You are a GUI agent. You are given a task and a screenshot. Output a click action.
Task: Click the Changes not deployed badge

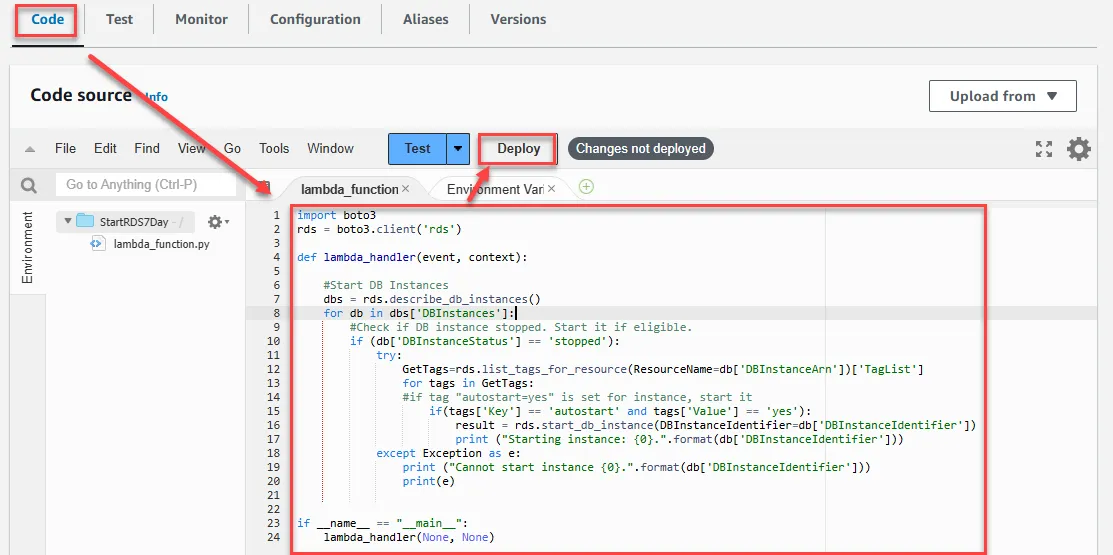point(640,149)
